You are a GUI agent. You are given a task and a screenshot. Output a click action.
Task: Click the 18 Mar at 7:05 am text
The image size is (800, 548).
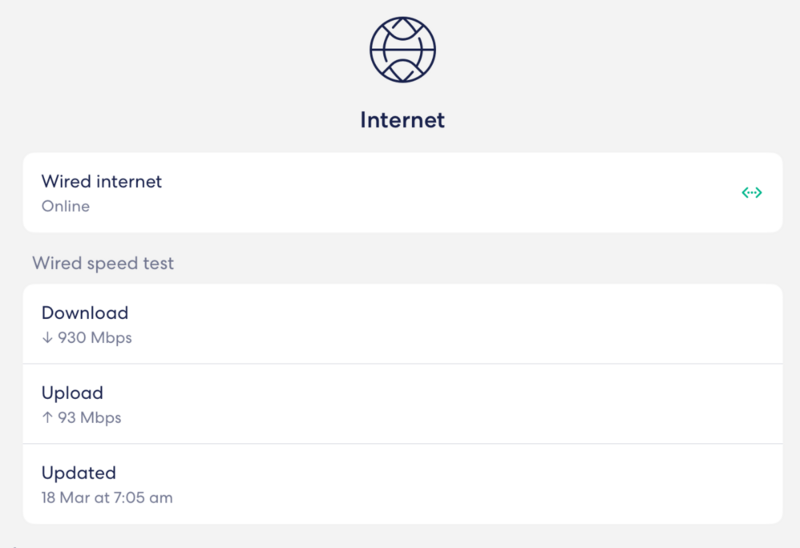point(107,497)
